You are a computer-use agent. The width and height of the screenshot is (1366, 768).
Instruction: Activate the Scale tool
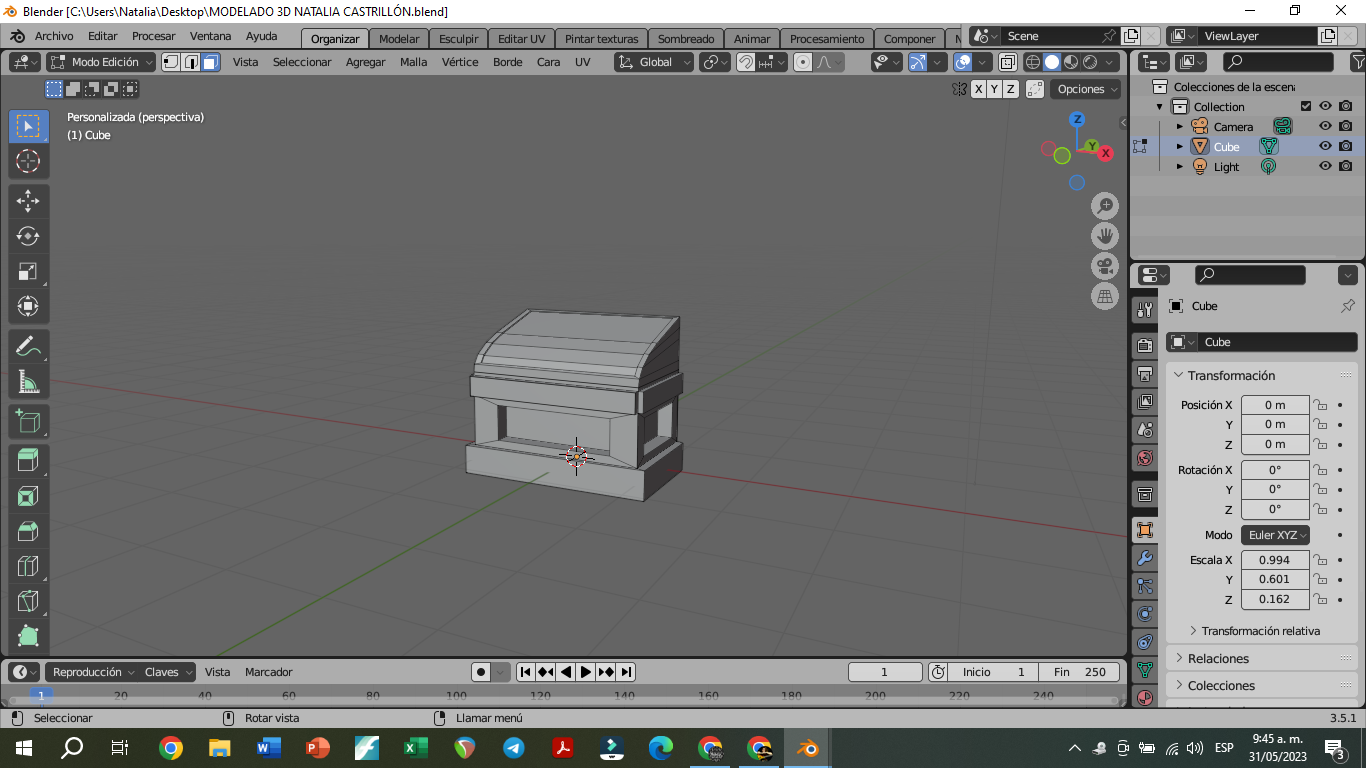28,272
